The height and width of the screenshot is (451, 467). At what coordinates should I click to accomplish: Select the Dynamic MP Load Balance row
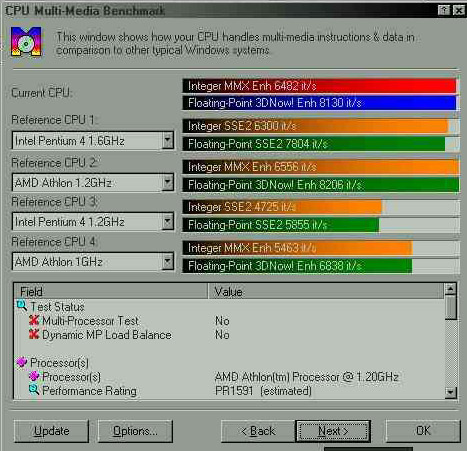pyautogui.click(x=229, y=334)
